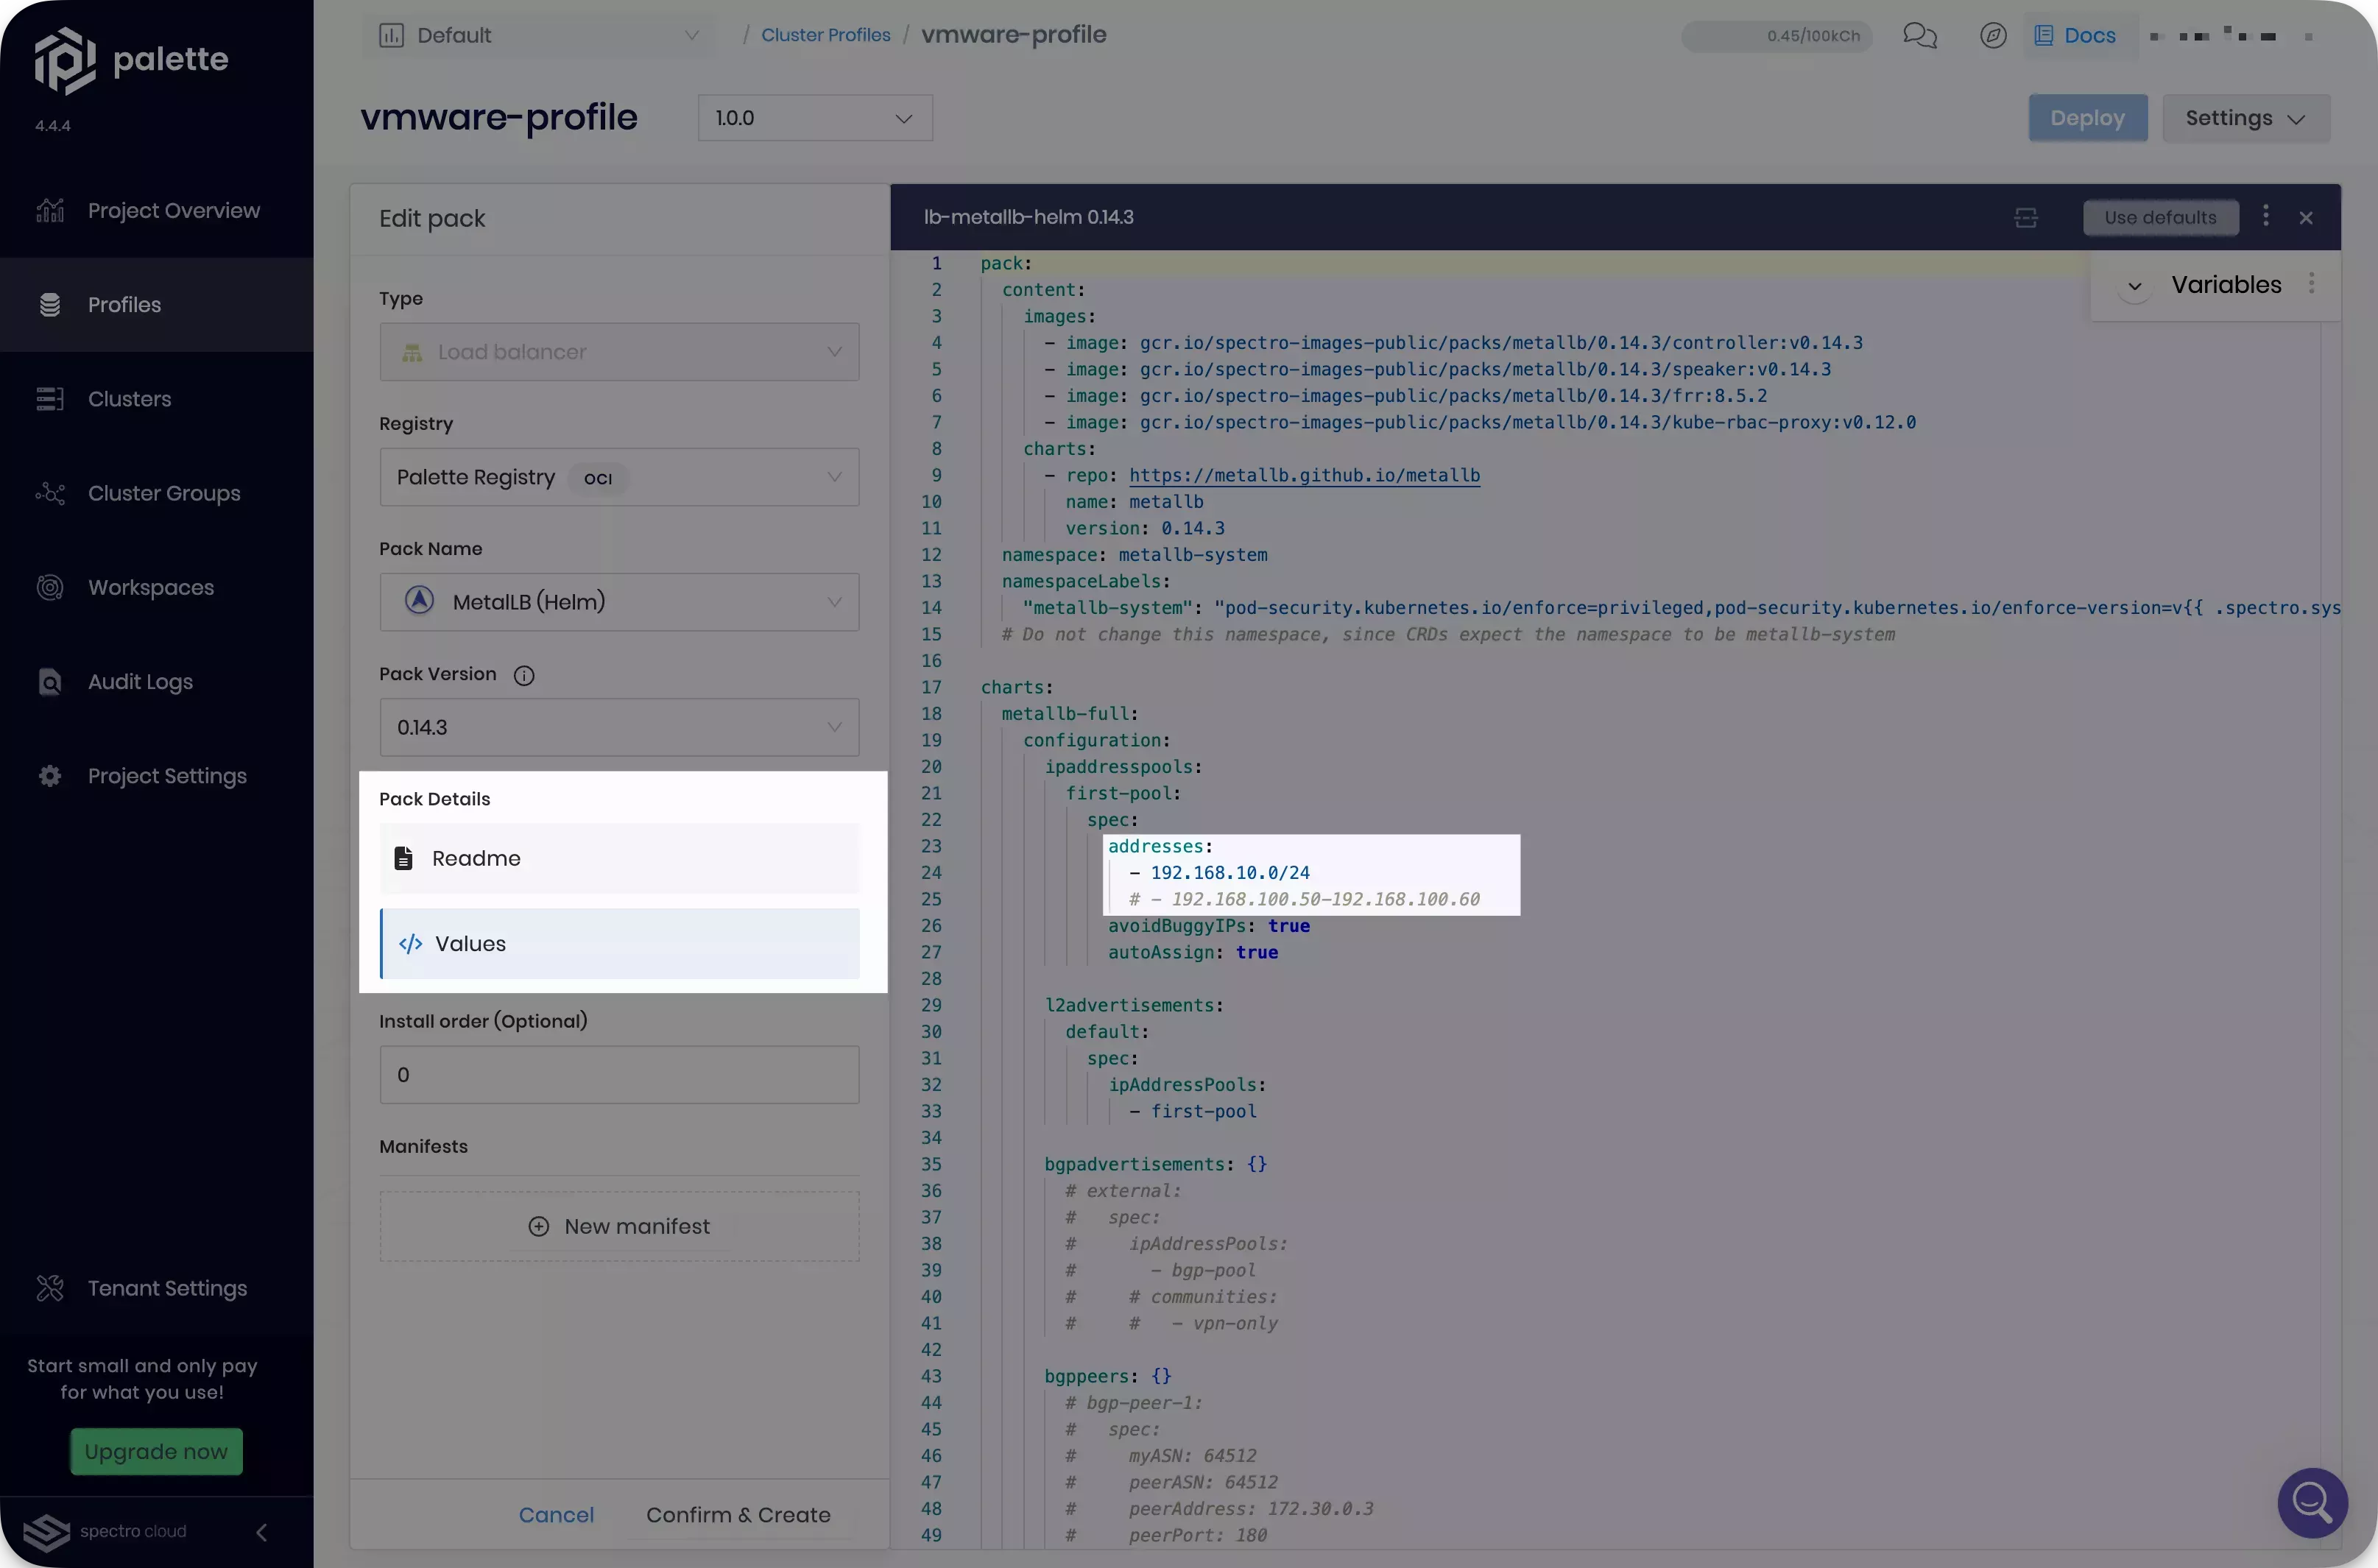The height and width of the screenshot is (1568, 2378).
Task: Click Cluster Profiles breadcrumb link
Action: tap(826, 35)
